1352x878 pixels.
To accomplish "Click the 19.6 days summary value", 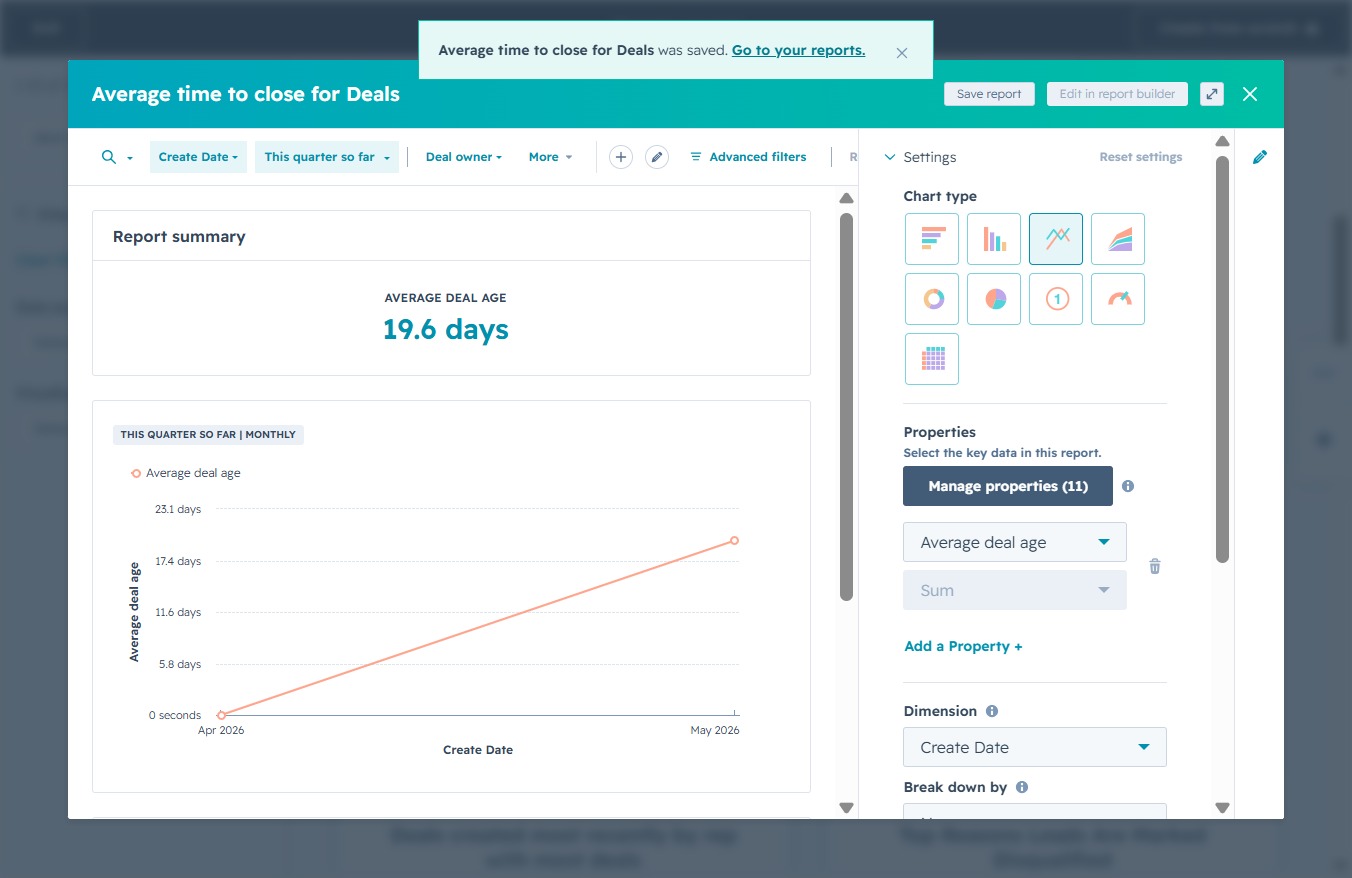I will click(x=446, y=329).
